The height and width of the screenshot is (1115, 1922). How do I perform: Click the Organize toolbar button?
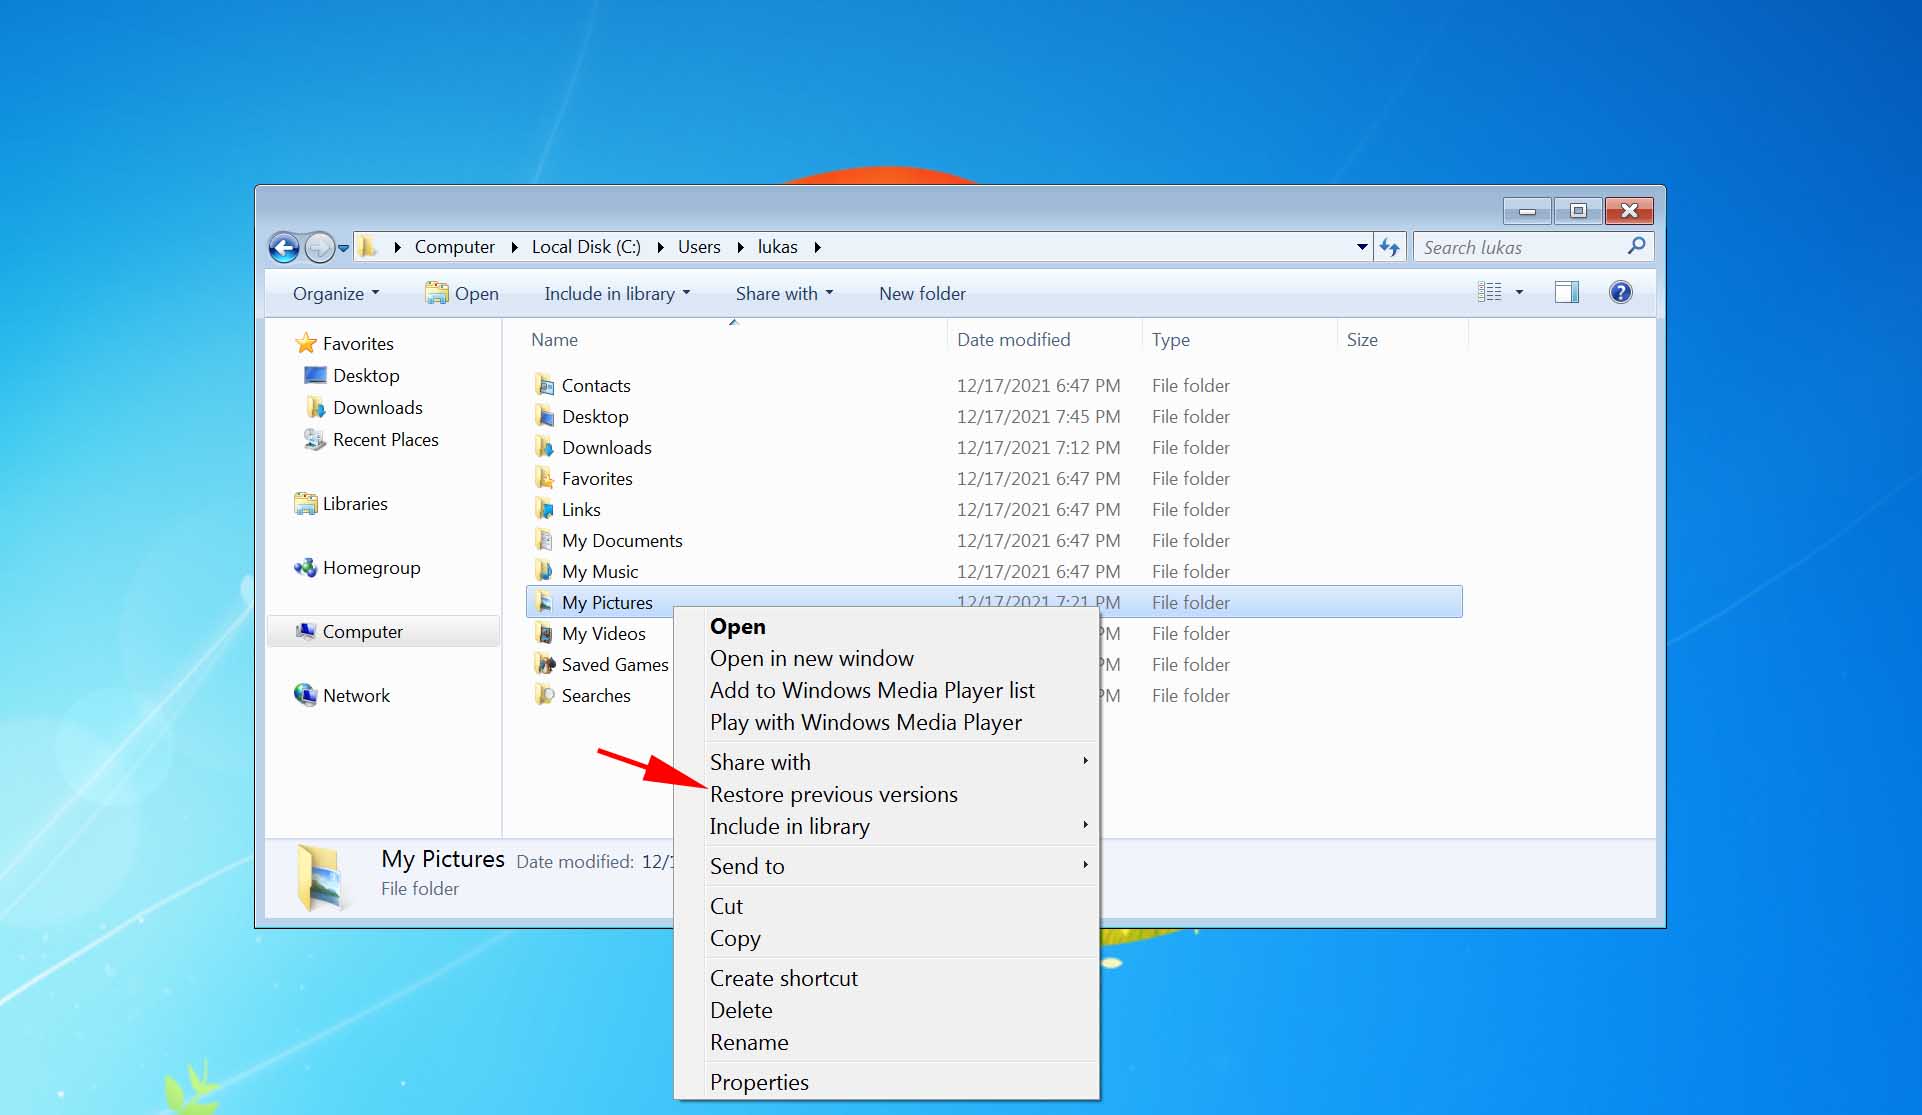coord(334,293)
